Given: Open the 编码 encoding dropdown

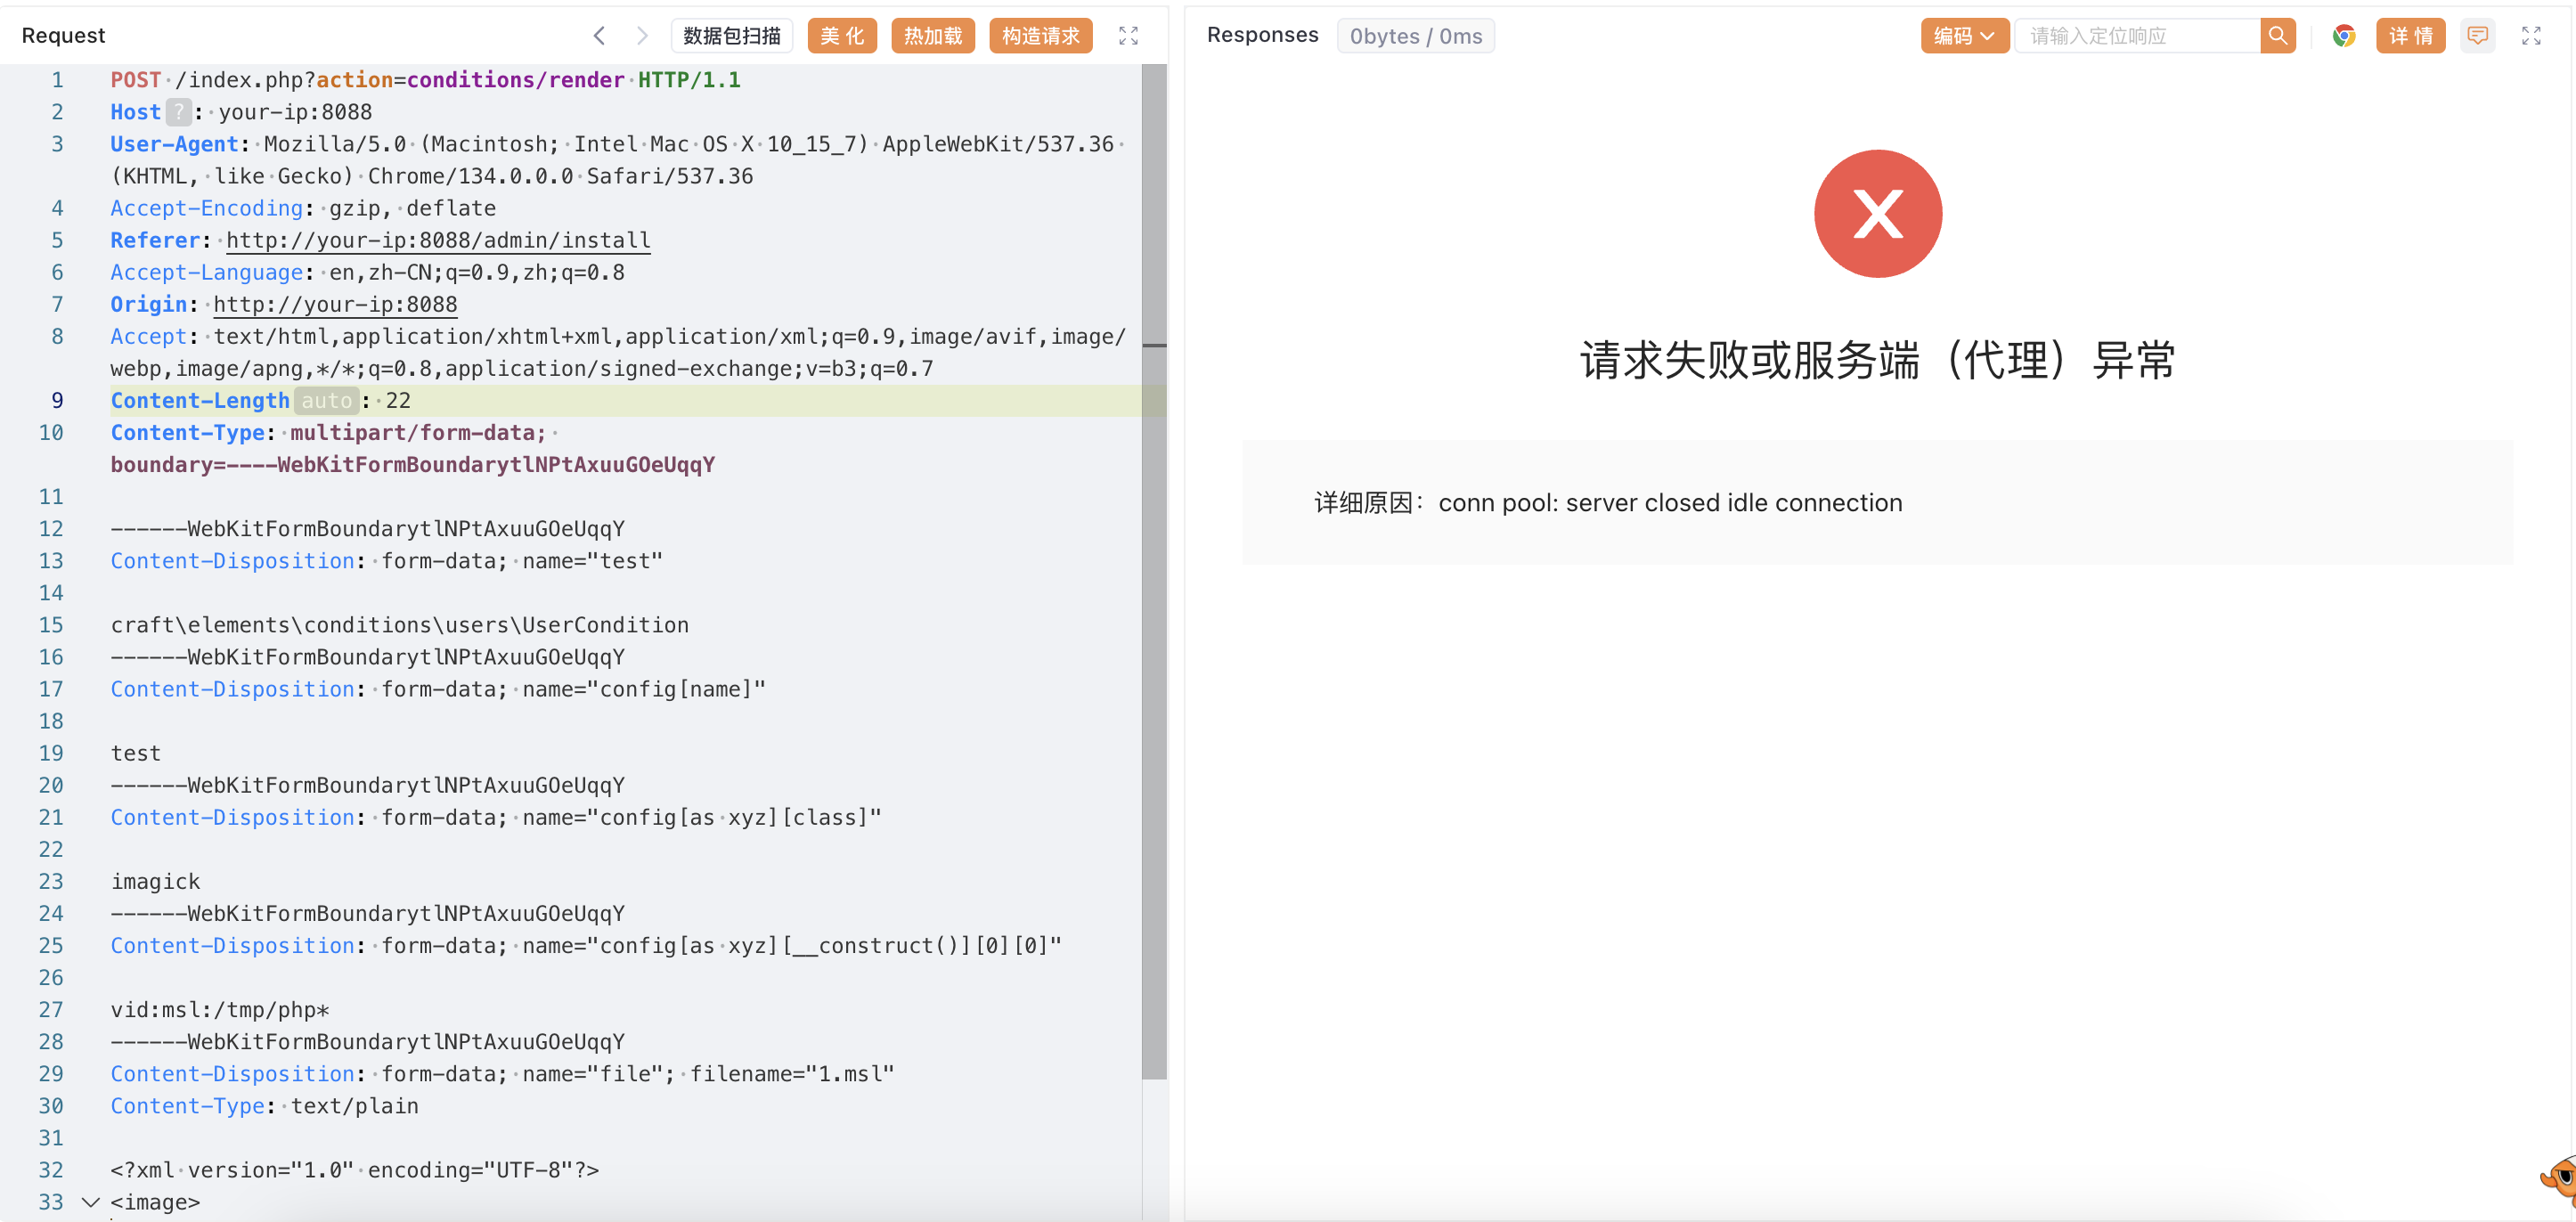Looking at the screenshot, I should point(1963,36).
